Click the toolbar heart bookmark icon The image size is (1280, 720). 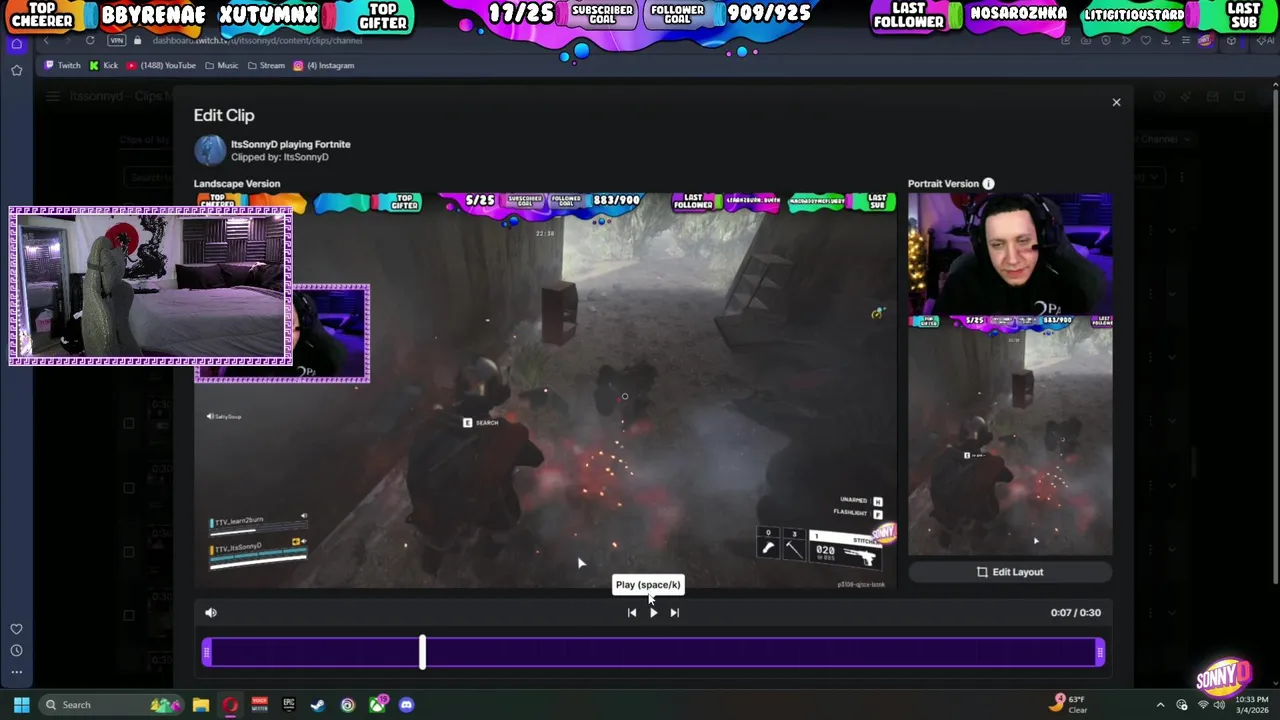[1146, 40]
